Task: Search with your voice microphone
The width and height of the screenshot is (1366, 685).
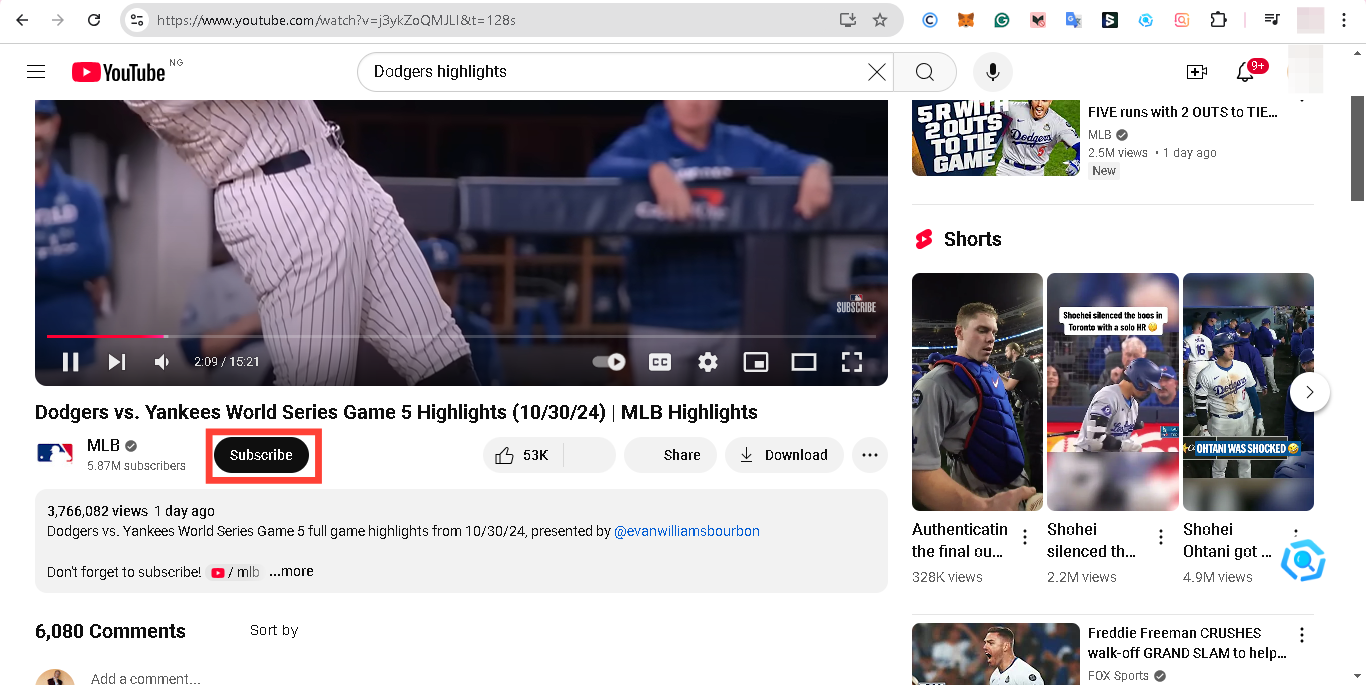Action: pyautogui.click(x=993, y=72)
